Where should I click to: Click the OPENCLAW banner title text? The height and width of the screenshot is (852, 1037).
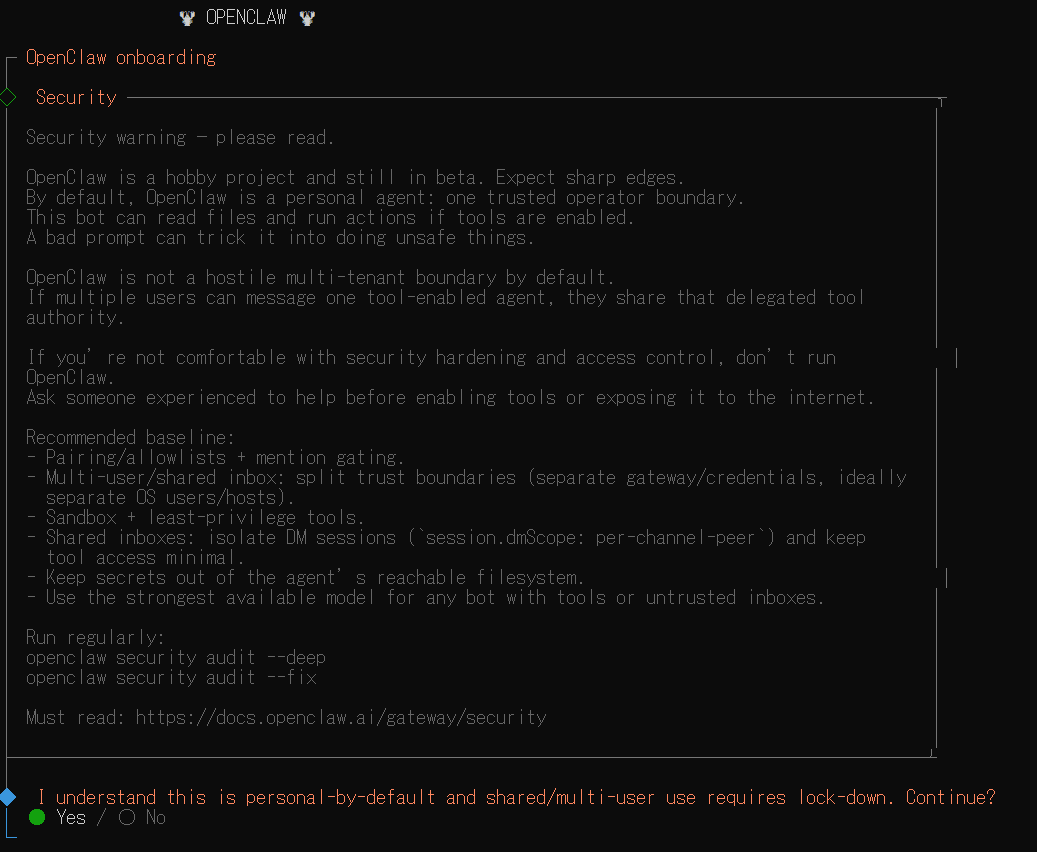[246, 17]
